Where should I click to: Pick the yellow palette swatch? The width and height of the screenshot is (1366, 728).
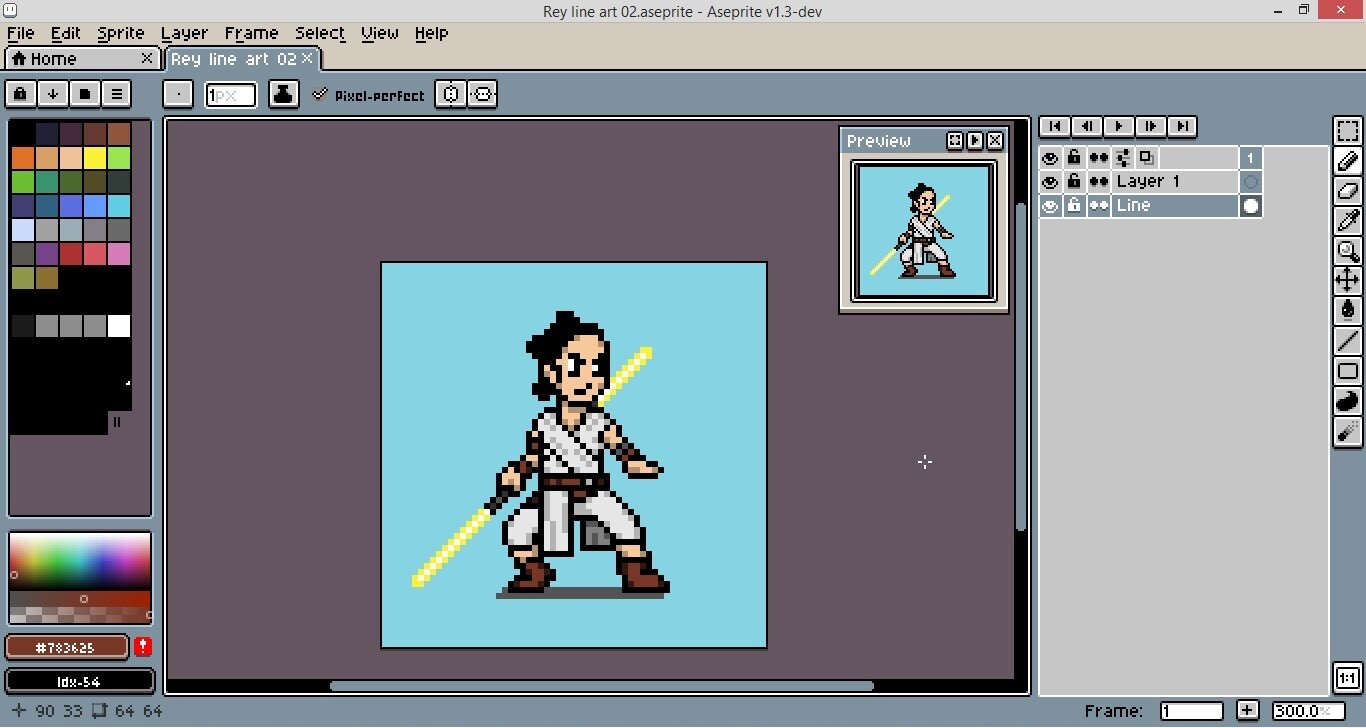[x=95, y=158]
